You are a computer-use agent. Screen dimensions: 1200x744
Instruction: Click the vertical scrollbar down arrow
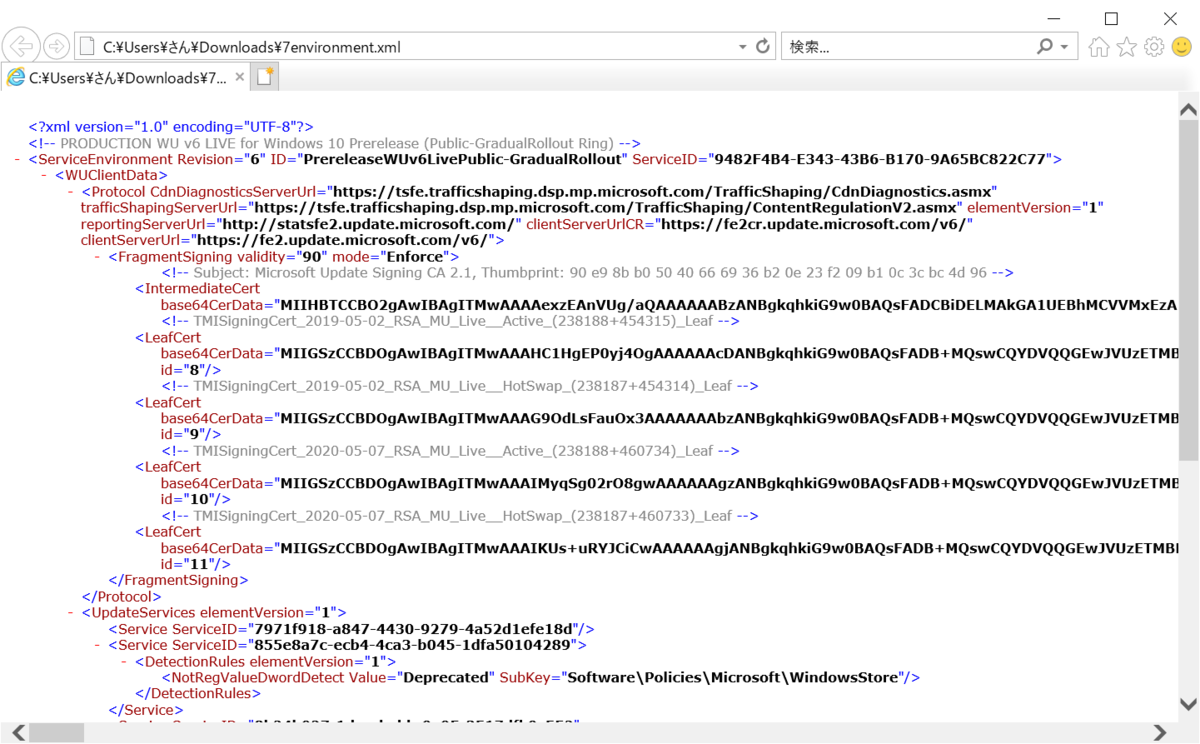pyautogui.click(x=1189, y=705)
